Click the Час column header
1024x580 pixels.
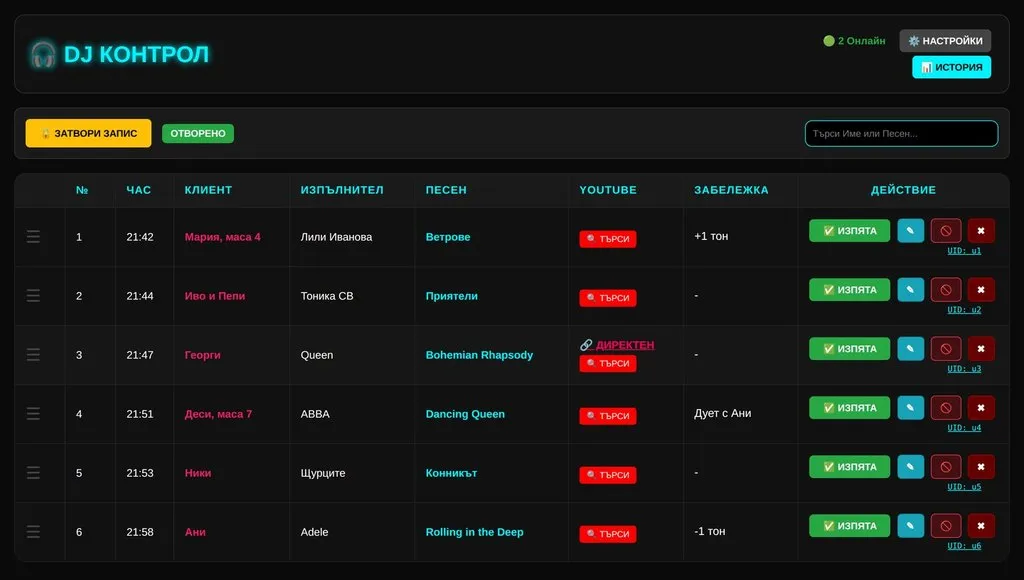tap(138, 190)
